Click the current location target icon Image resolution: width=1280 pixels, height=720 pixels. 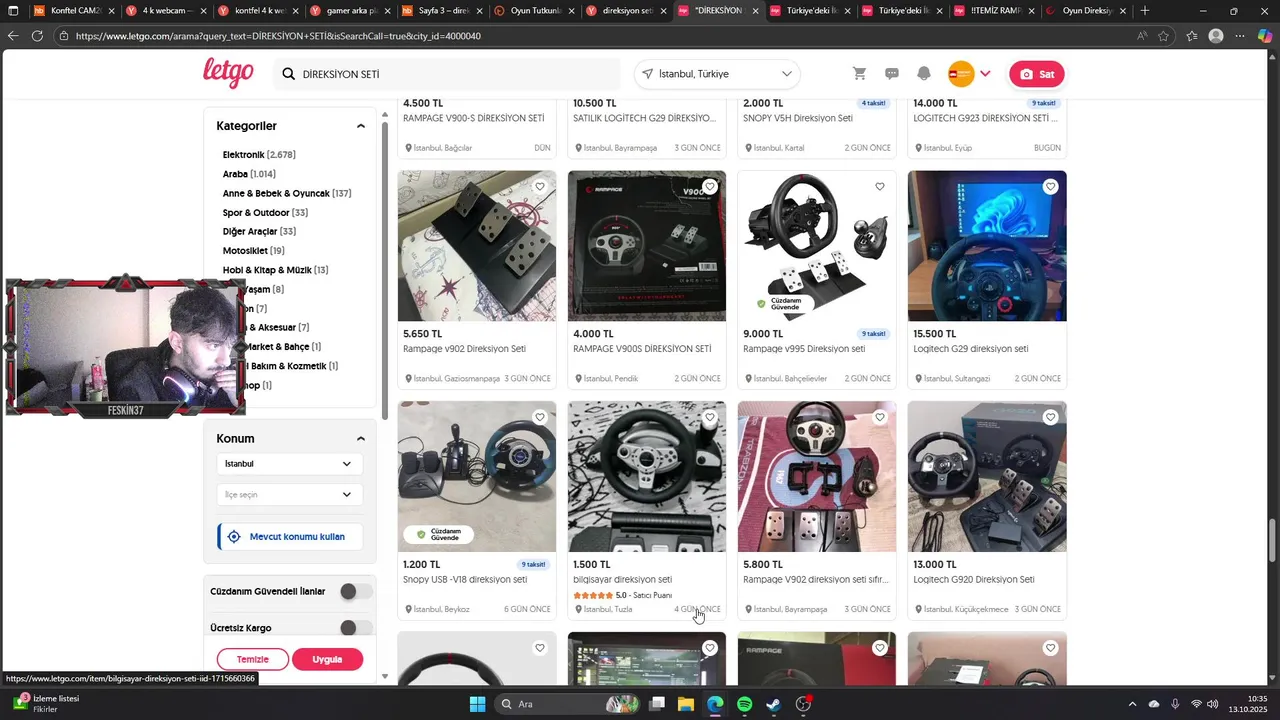tap(234, 537)
